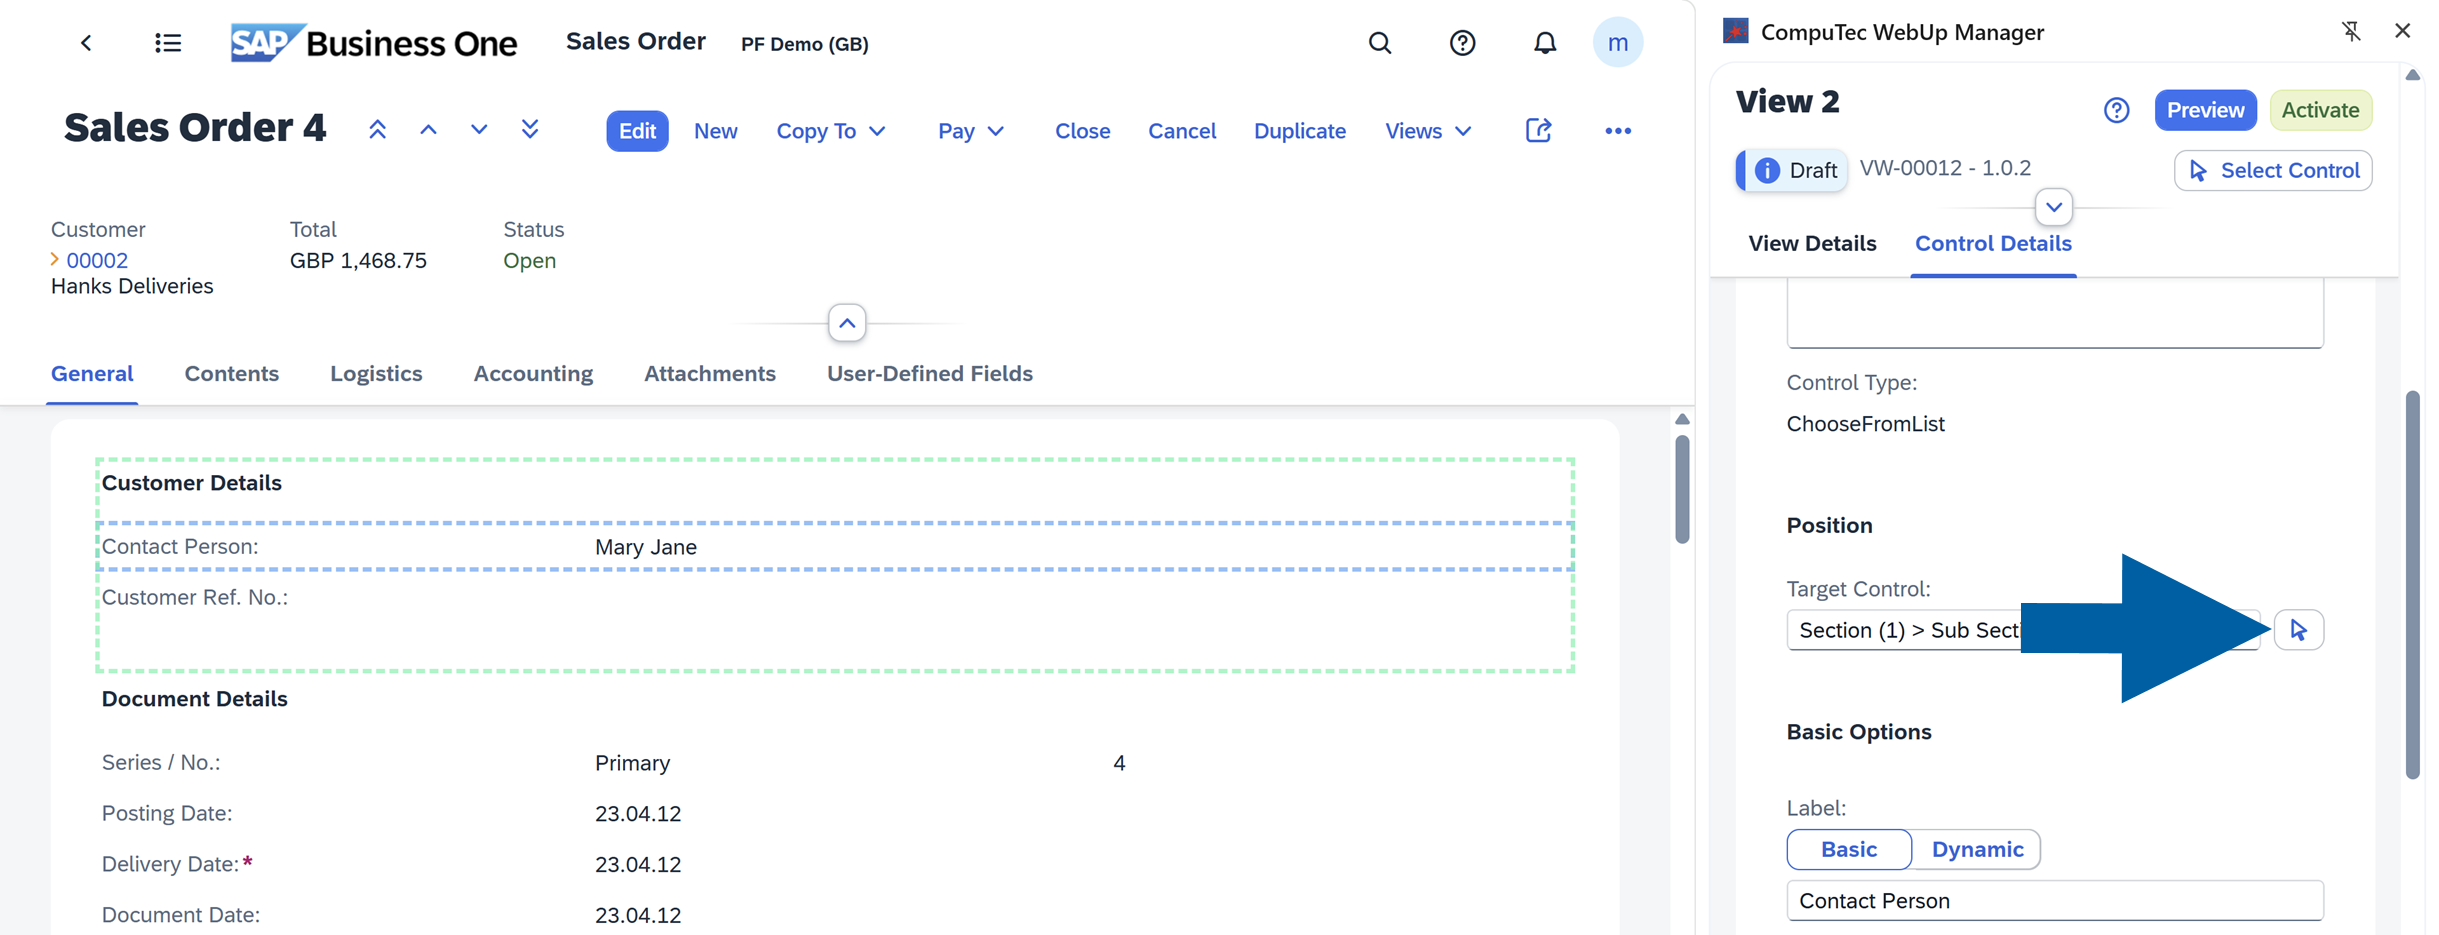Screen dimensions: 2439x935
Task: Open the global search magnifier
Action: [1380, 42]
